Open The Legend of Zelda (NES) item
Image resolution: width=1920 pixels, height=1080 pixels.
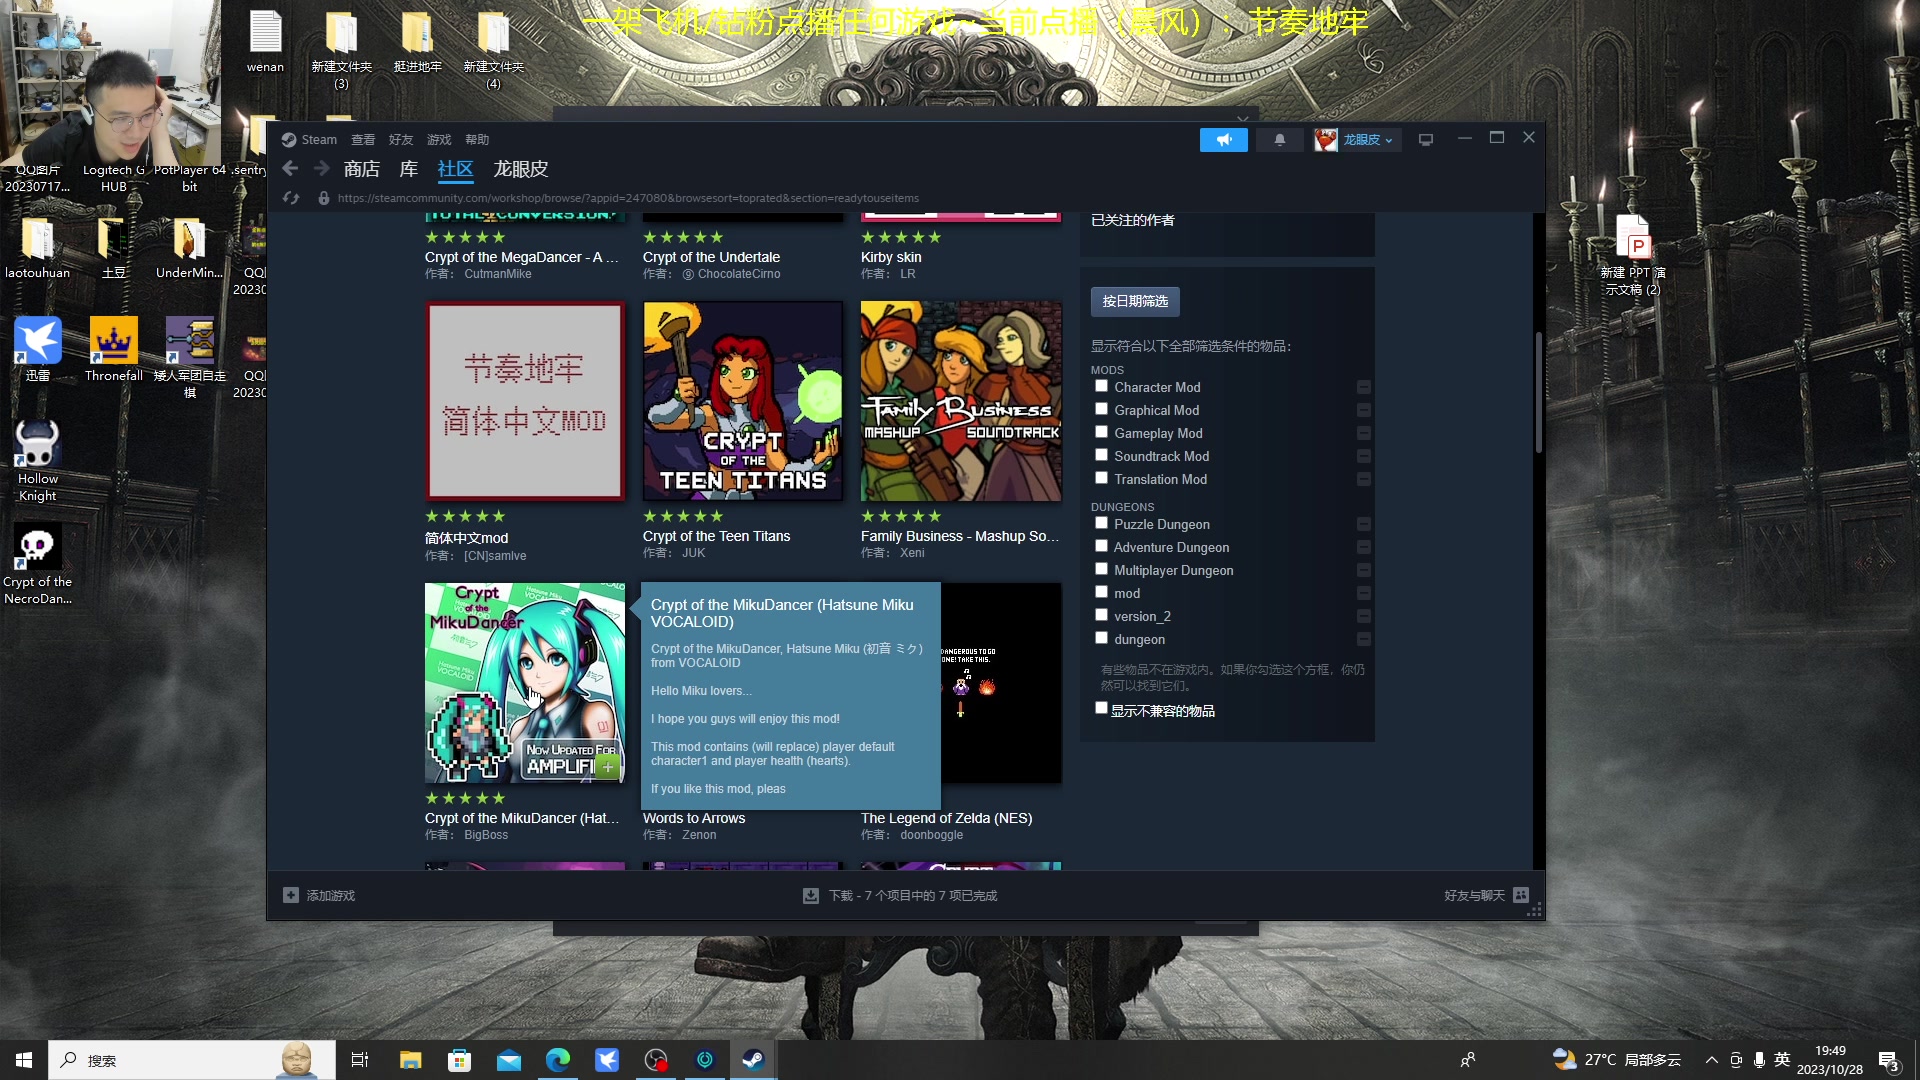tap(946, 818)
